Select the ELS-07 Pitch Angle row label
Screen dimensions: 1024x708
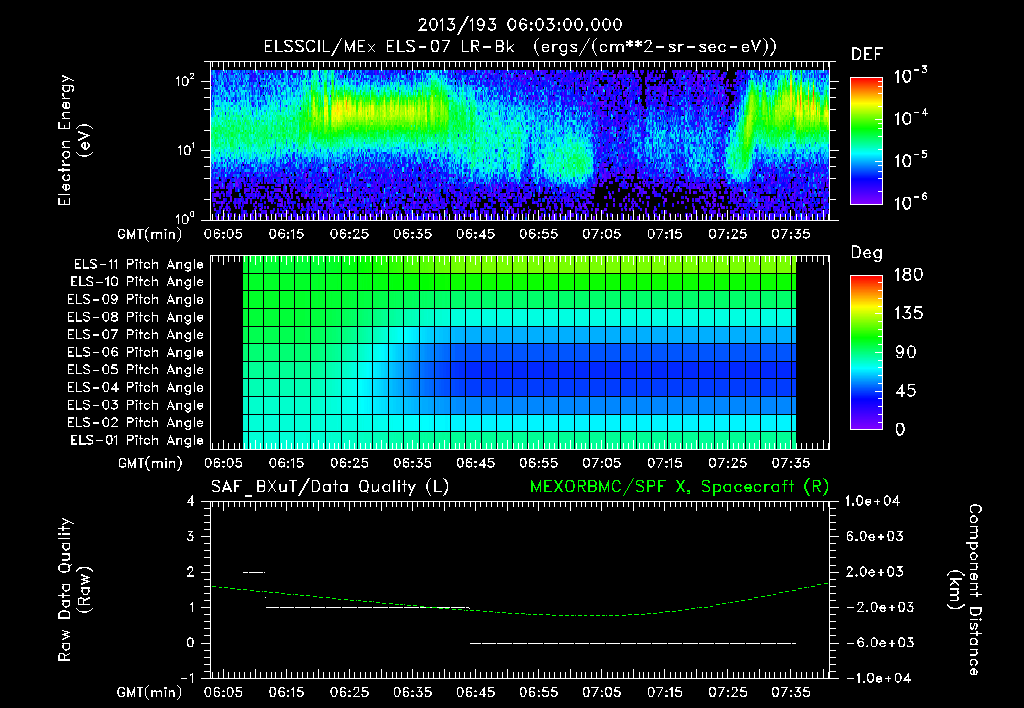click(x=136, y=334)
